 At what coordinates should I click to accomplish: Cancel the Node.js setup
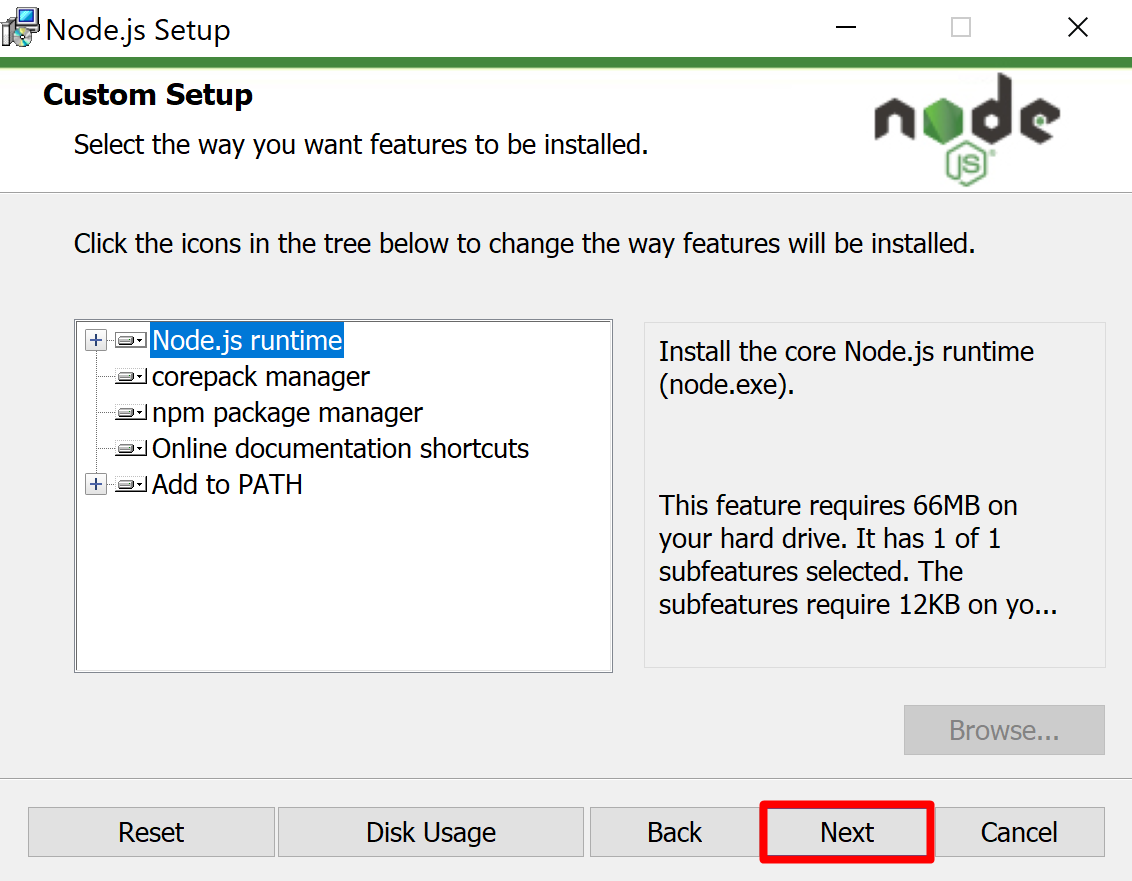[x=1021, y=832]
